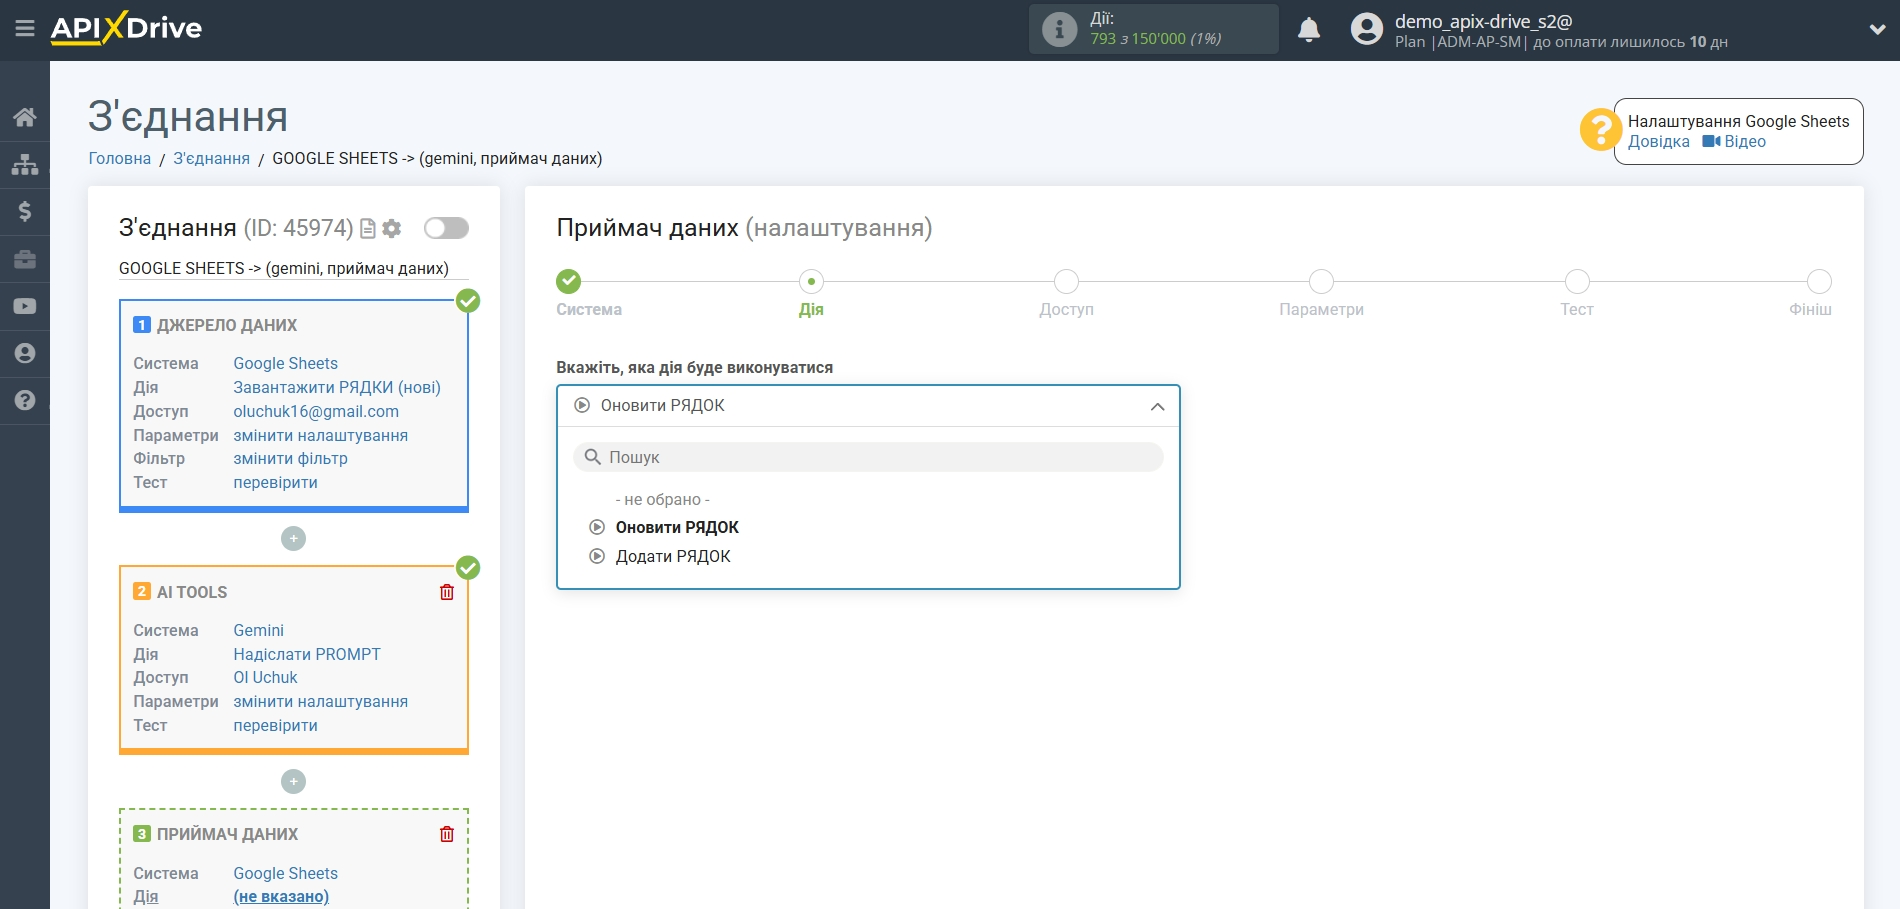
Task: Open source system Google Sheets link
Action: click(285, 363)
